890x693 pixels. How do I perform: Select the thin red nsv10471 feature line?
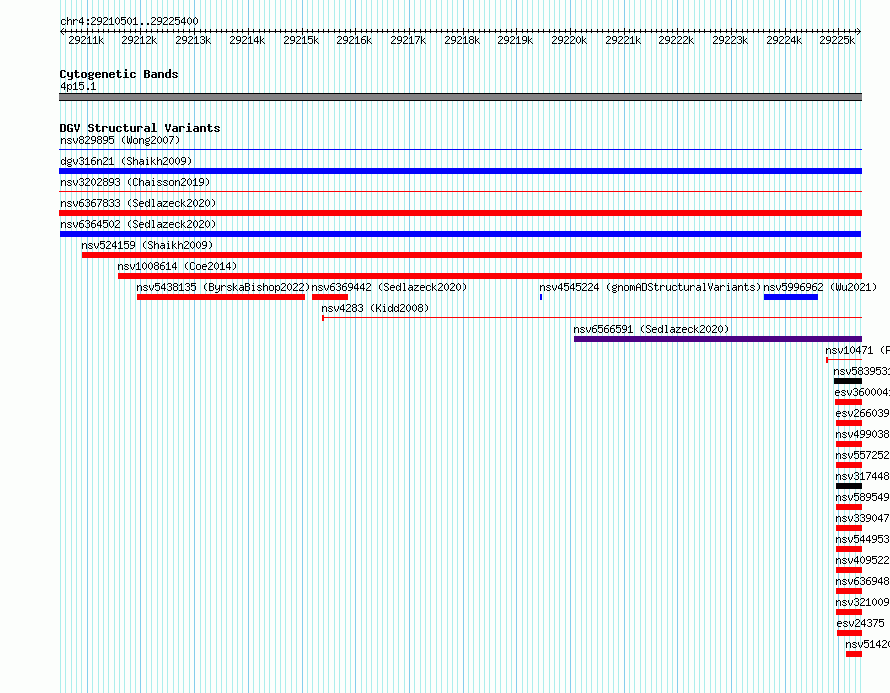(x=844, y=360)
